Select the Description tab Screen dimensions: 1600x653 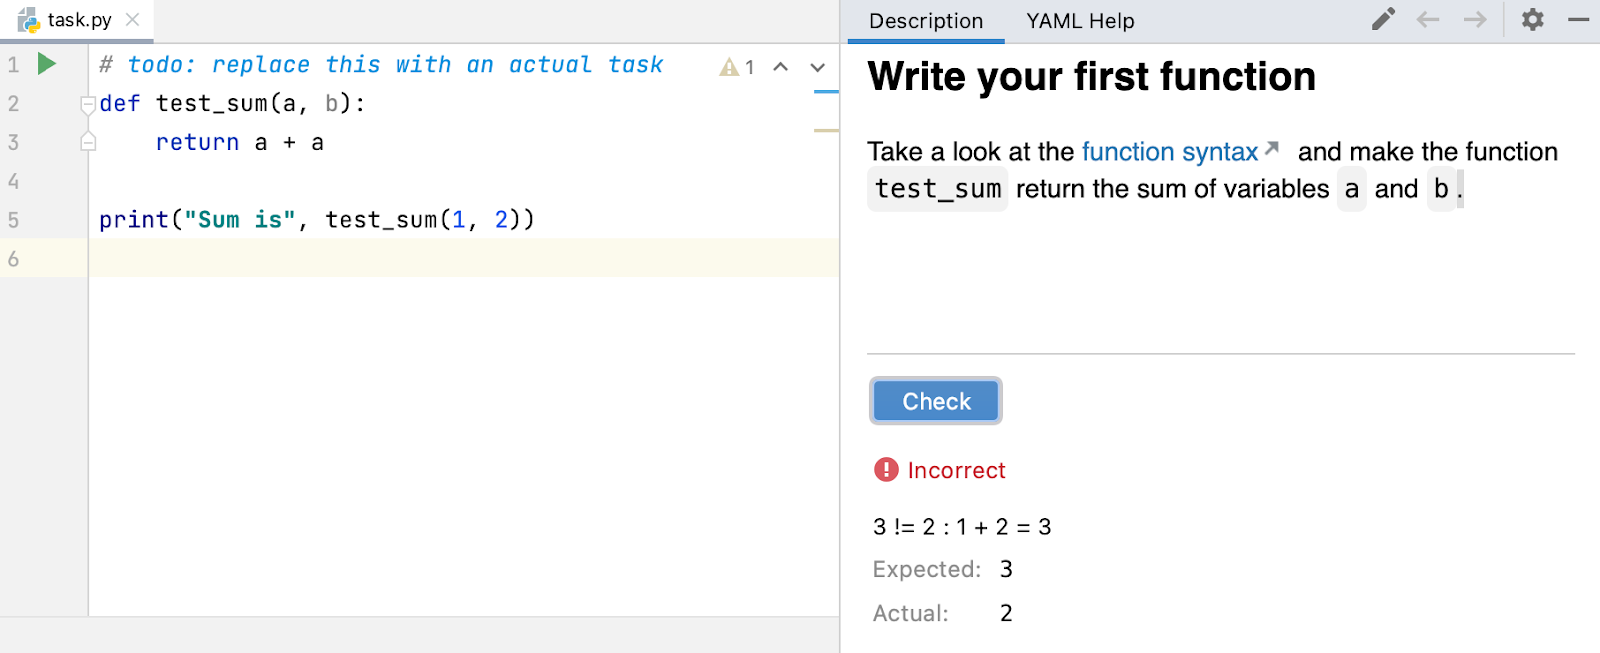[x=926, y=21]
